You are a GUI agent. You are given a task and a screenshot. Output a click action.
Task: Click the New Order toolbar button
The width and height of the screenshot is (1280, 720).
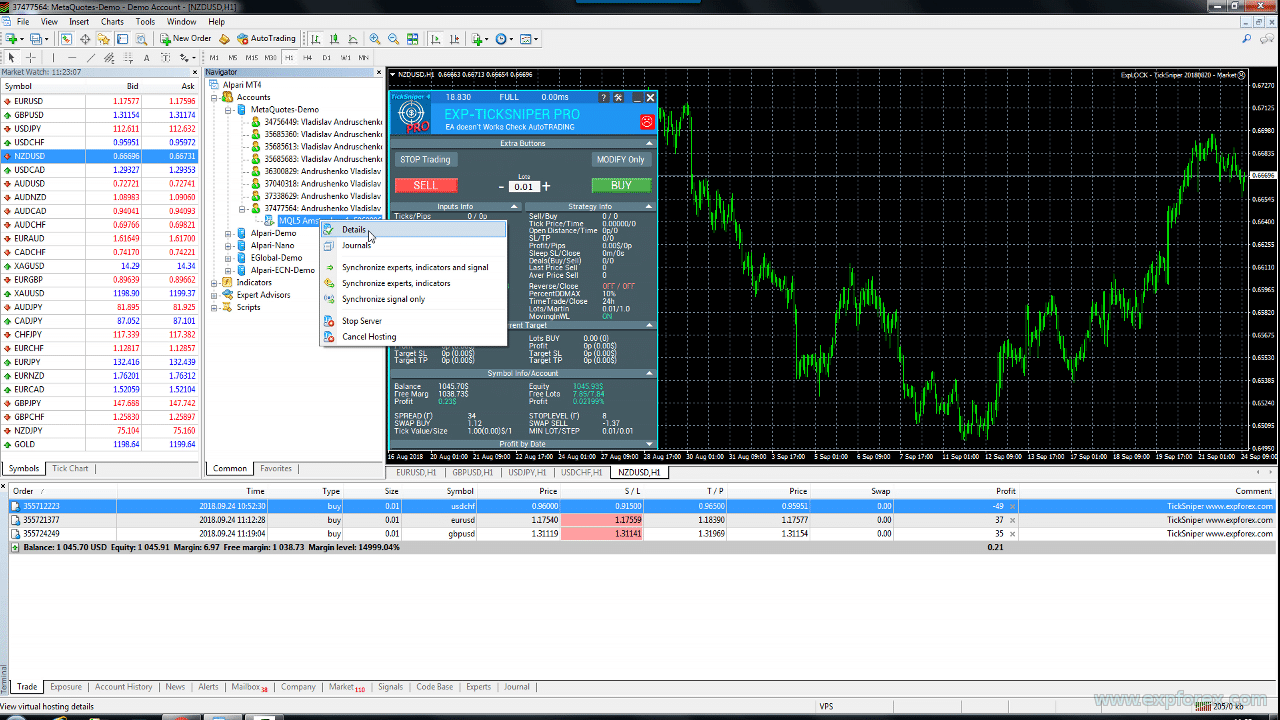point(186,39)
